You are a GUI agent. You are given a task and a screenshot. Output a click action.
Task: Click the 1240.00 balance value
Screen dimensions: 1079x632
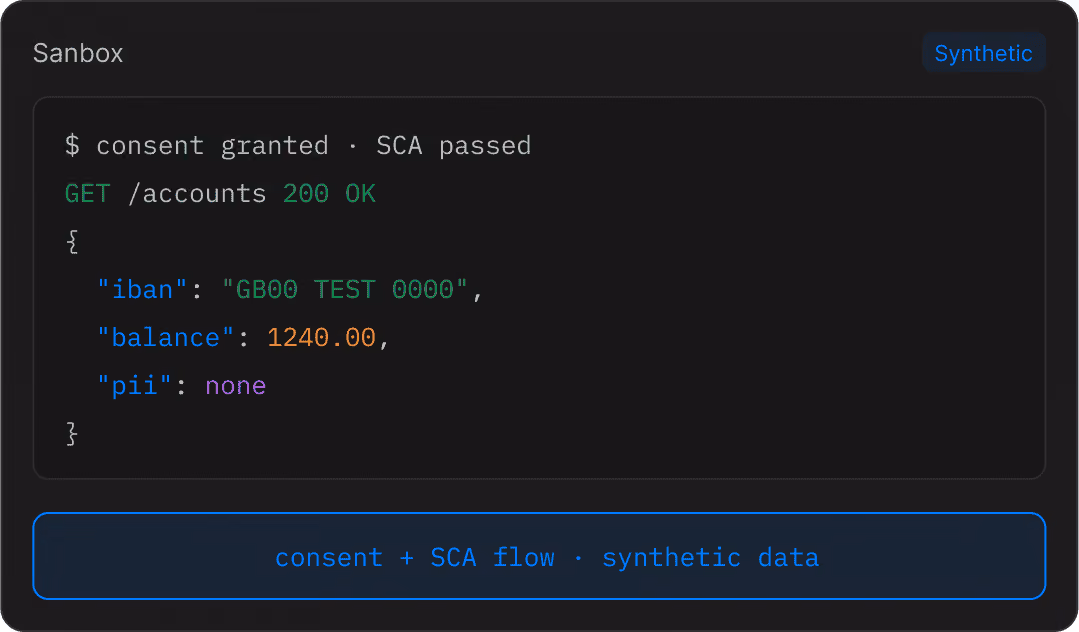tap(321, 337)
